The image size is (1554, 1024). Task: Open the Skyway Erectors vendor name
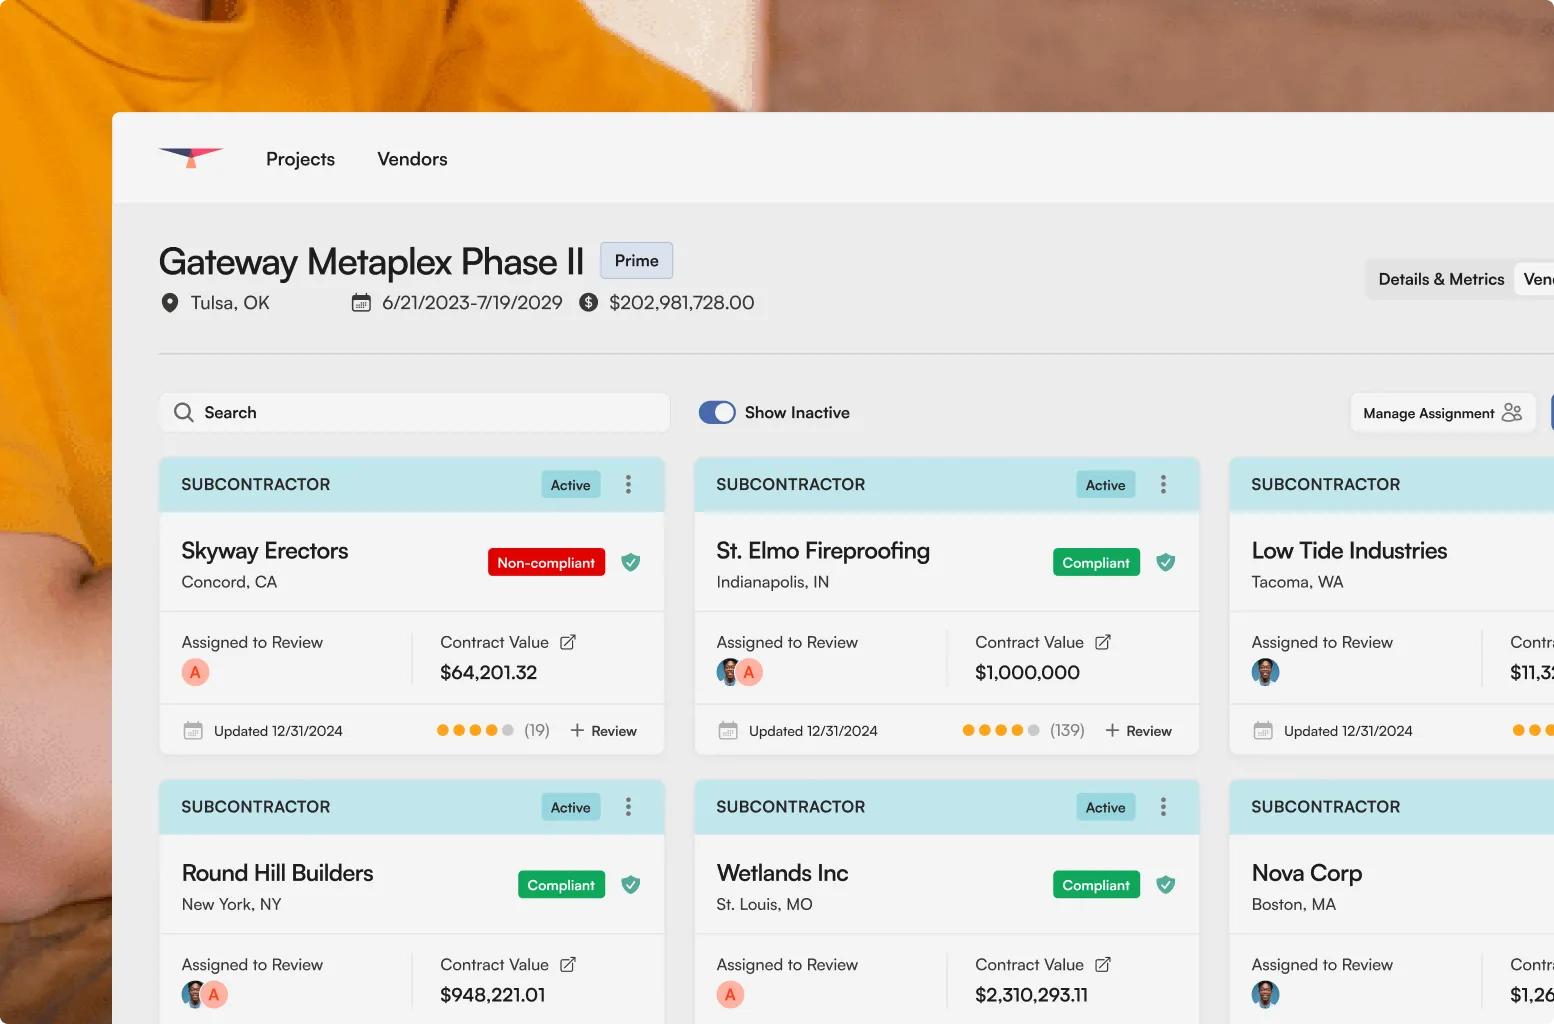(265, 551)
